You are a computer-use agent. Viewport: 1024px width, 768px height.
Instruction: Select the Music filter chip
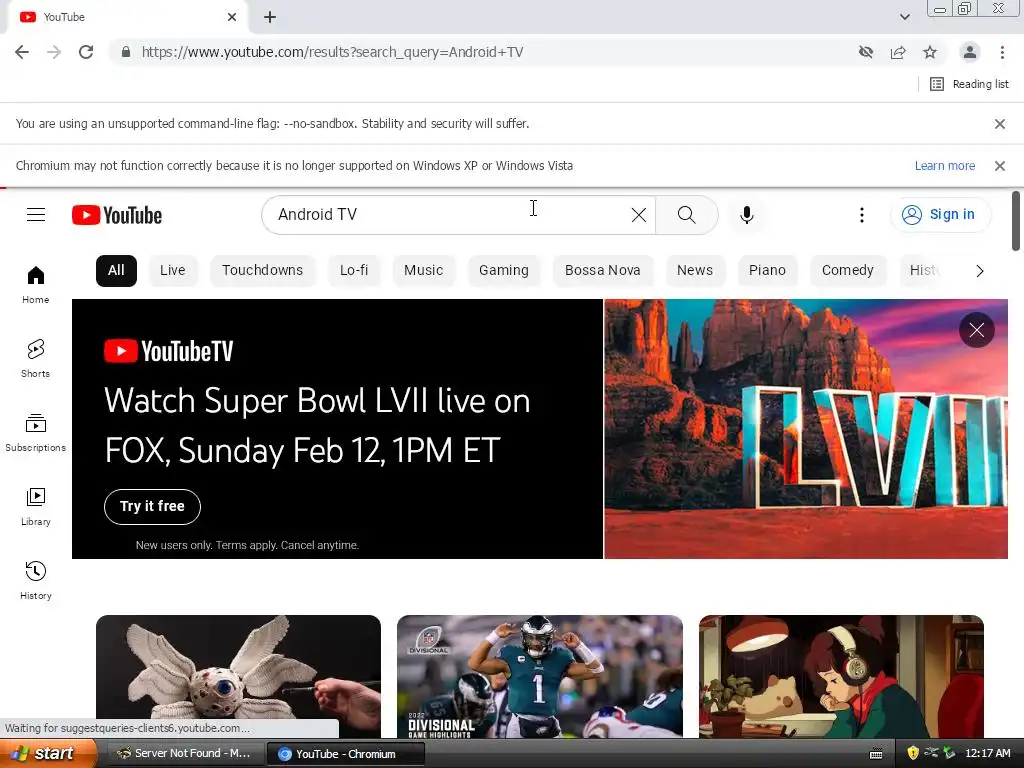point(423,271)
